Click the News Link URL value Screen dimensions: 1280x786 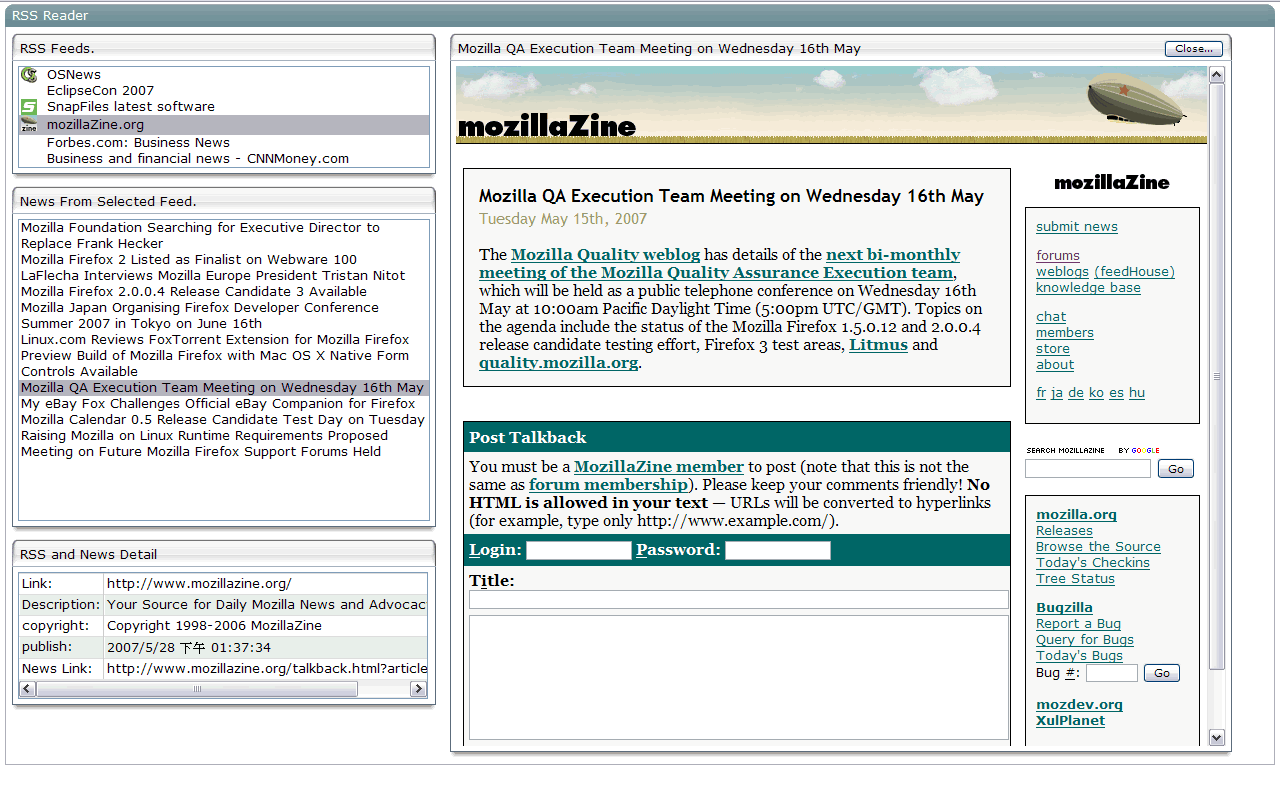[x=266, y=669]
